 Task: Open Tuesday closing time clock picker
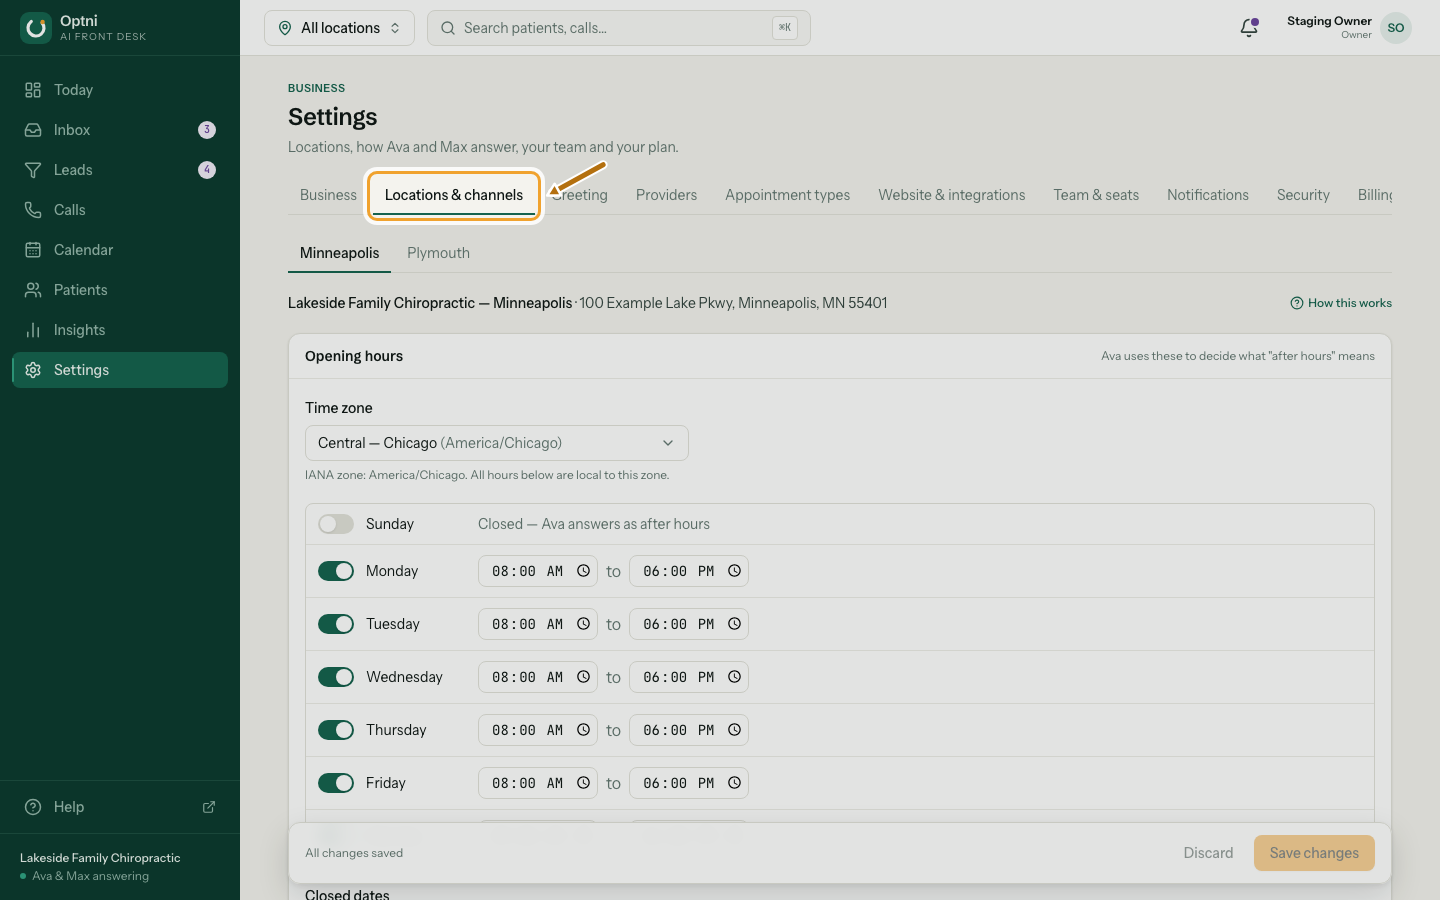tap(734, 624)
